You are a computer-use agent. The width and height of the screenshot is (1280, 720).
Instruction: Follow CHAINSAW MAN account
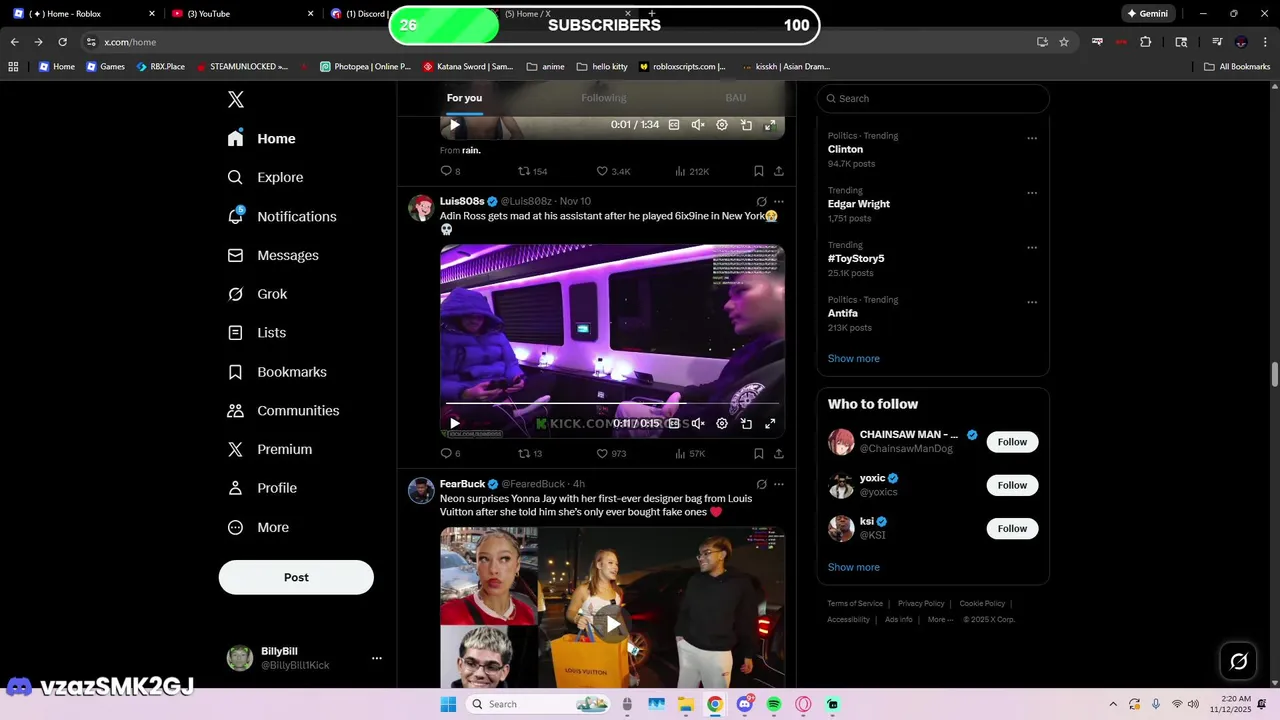click(1012, 442)
